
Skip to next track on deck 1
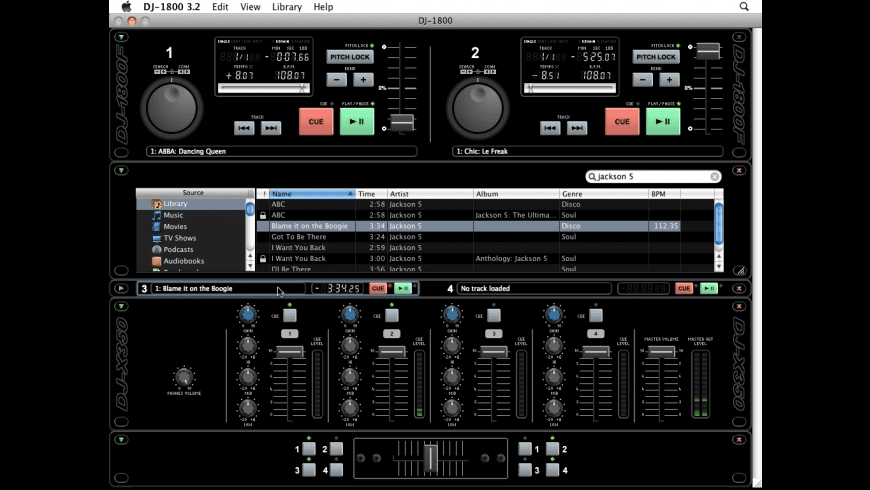click(x=271, y=128)
